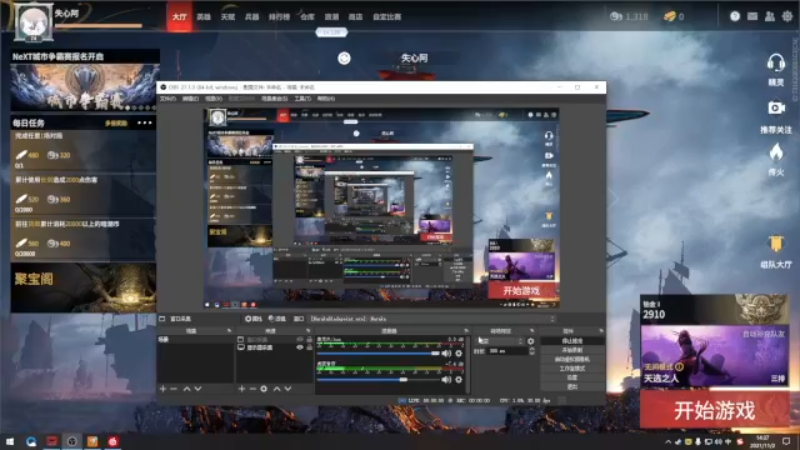Screen dimensions: 800x450
Task: Mute the 桌面音频 channel speaker
Action: point(446,380)
